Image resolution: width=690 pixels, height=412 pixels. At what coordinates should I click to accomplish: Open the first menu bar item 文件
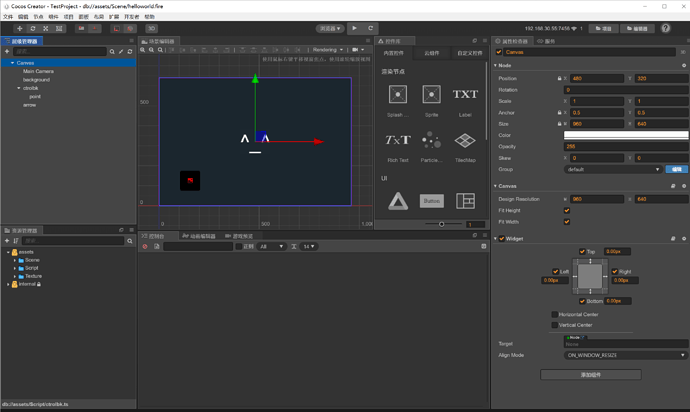tap(8, 17)
